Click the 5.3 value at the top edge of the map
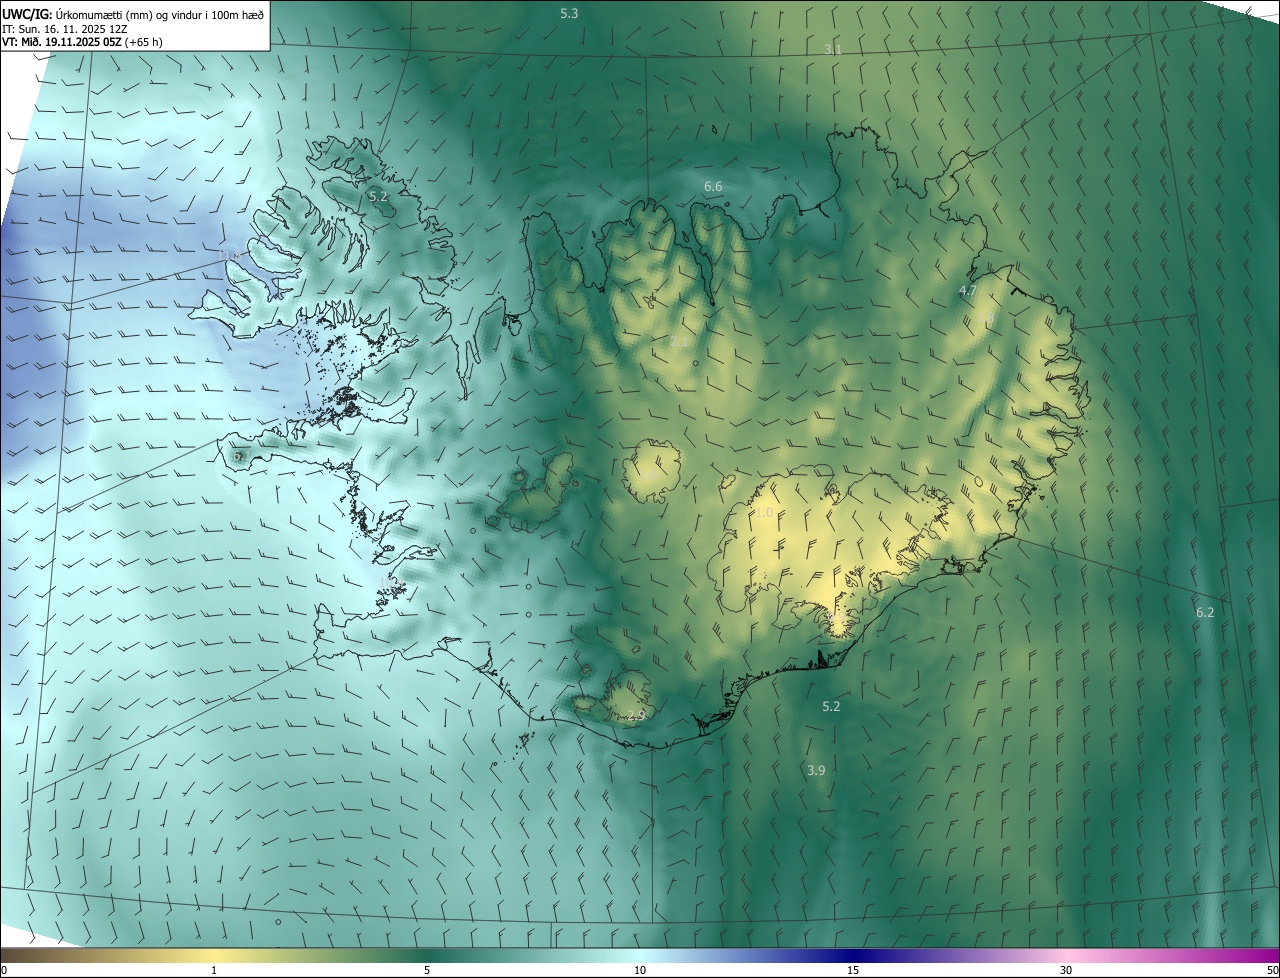 (x=569, y=13)
